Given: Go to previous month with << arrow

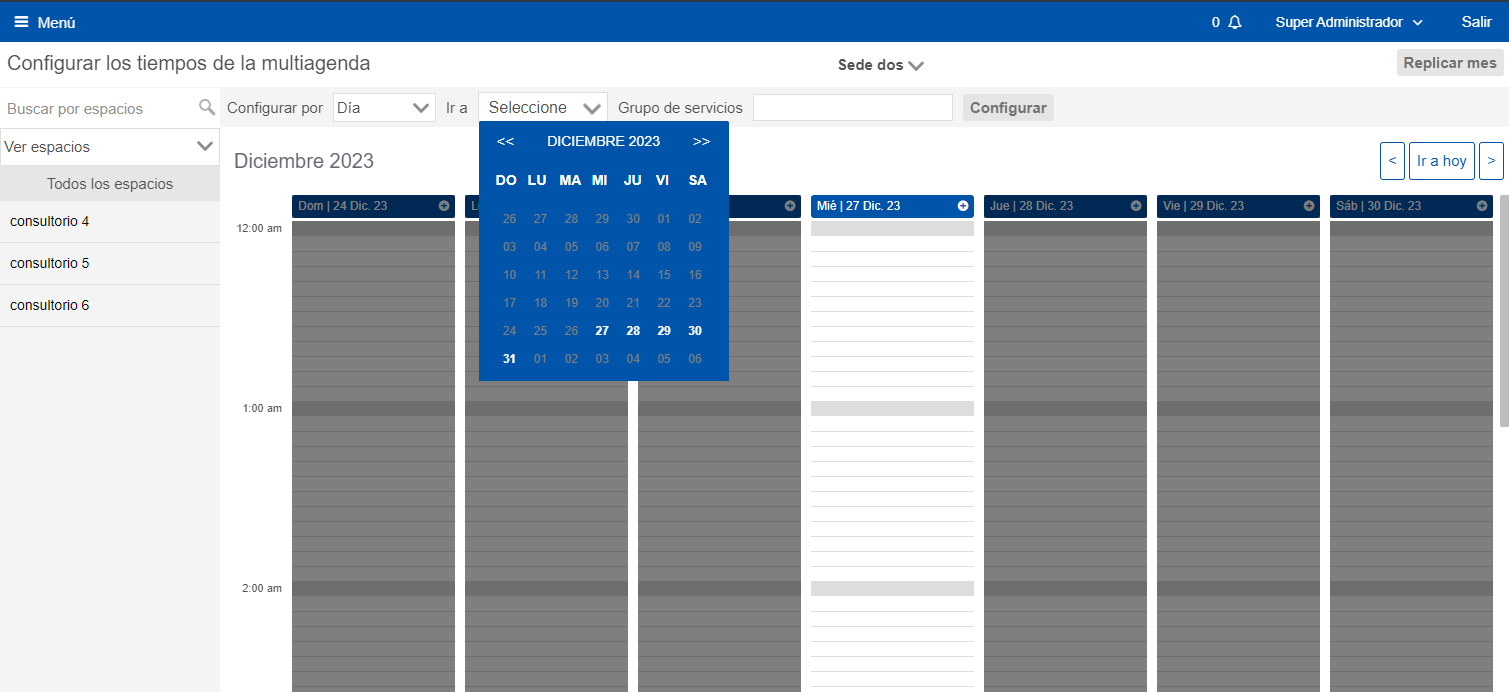Looking at the screenshot, I should coord(505,141).
